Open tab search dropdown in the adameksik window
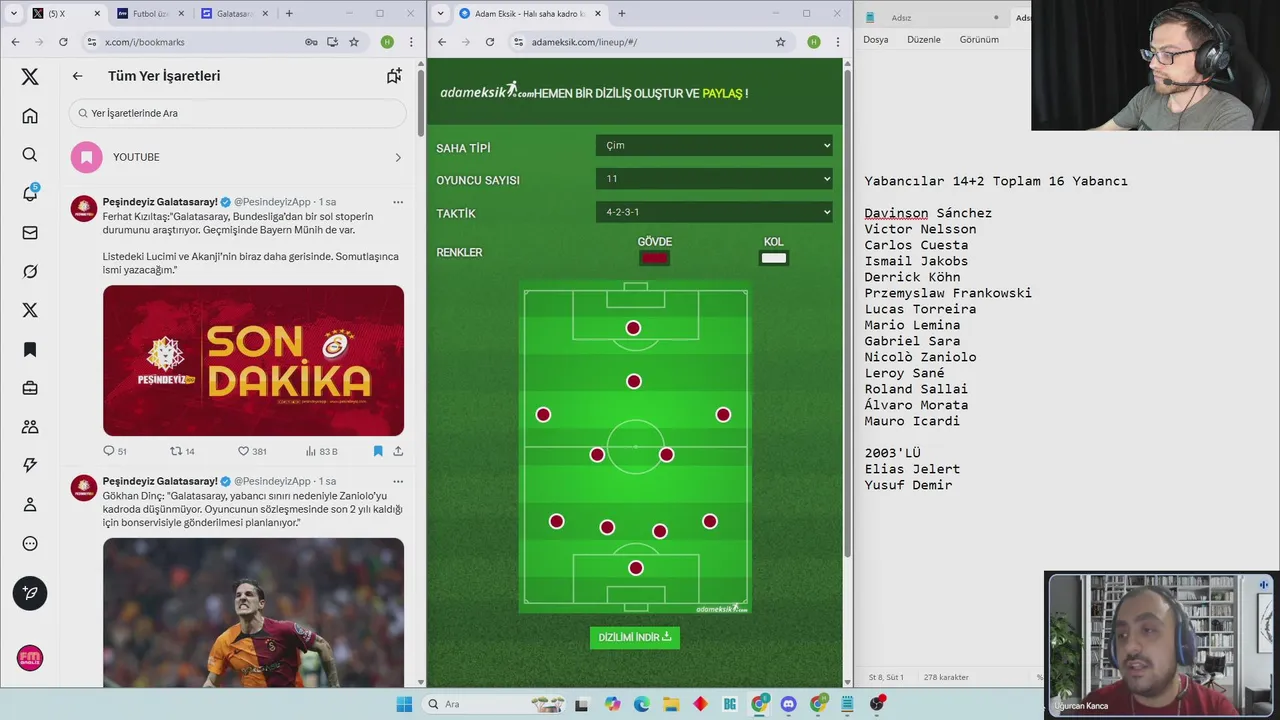 (440, 13)
